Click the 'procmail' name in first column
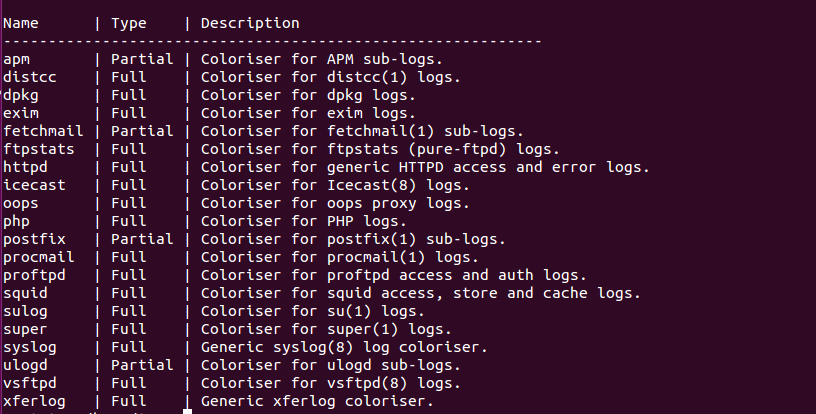This screenshot has width=816, height=414. 39,257
